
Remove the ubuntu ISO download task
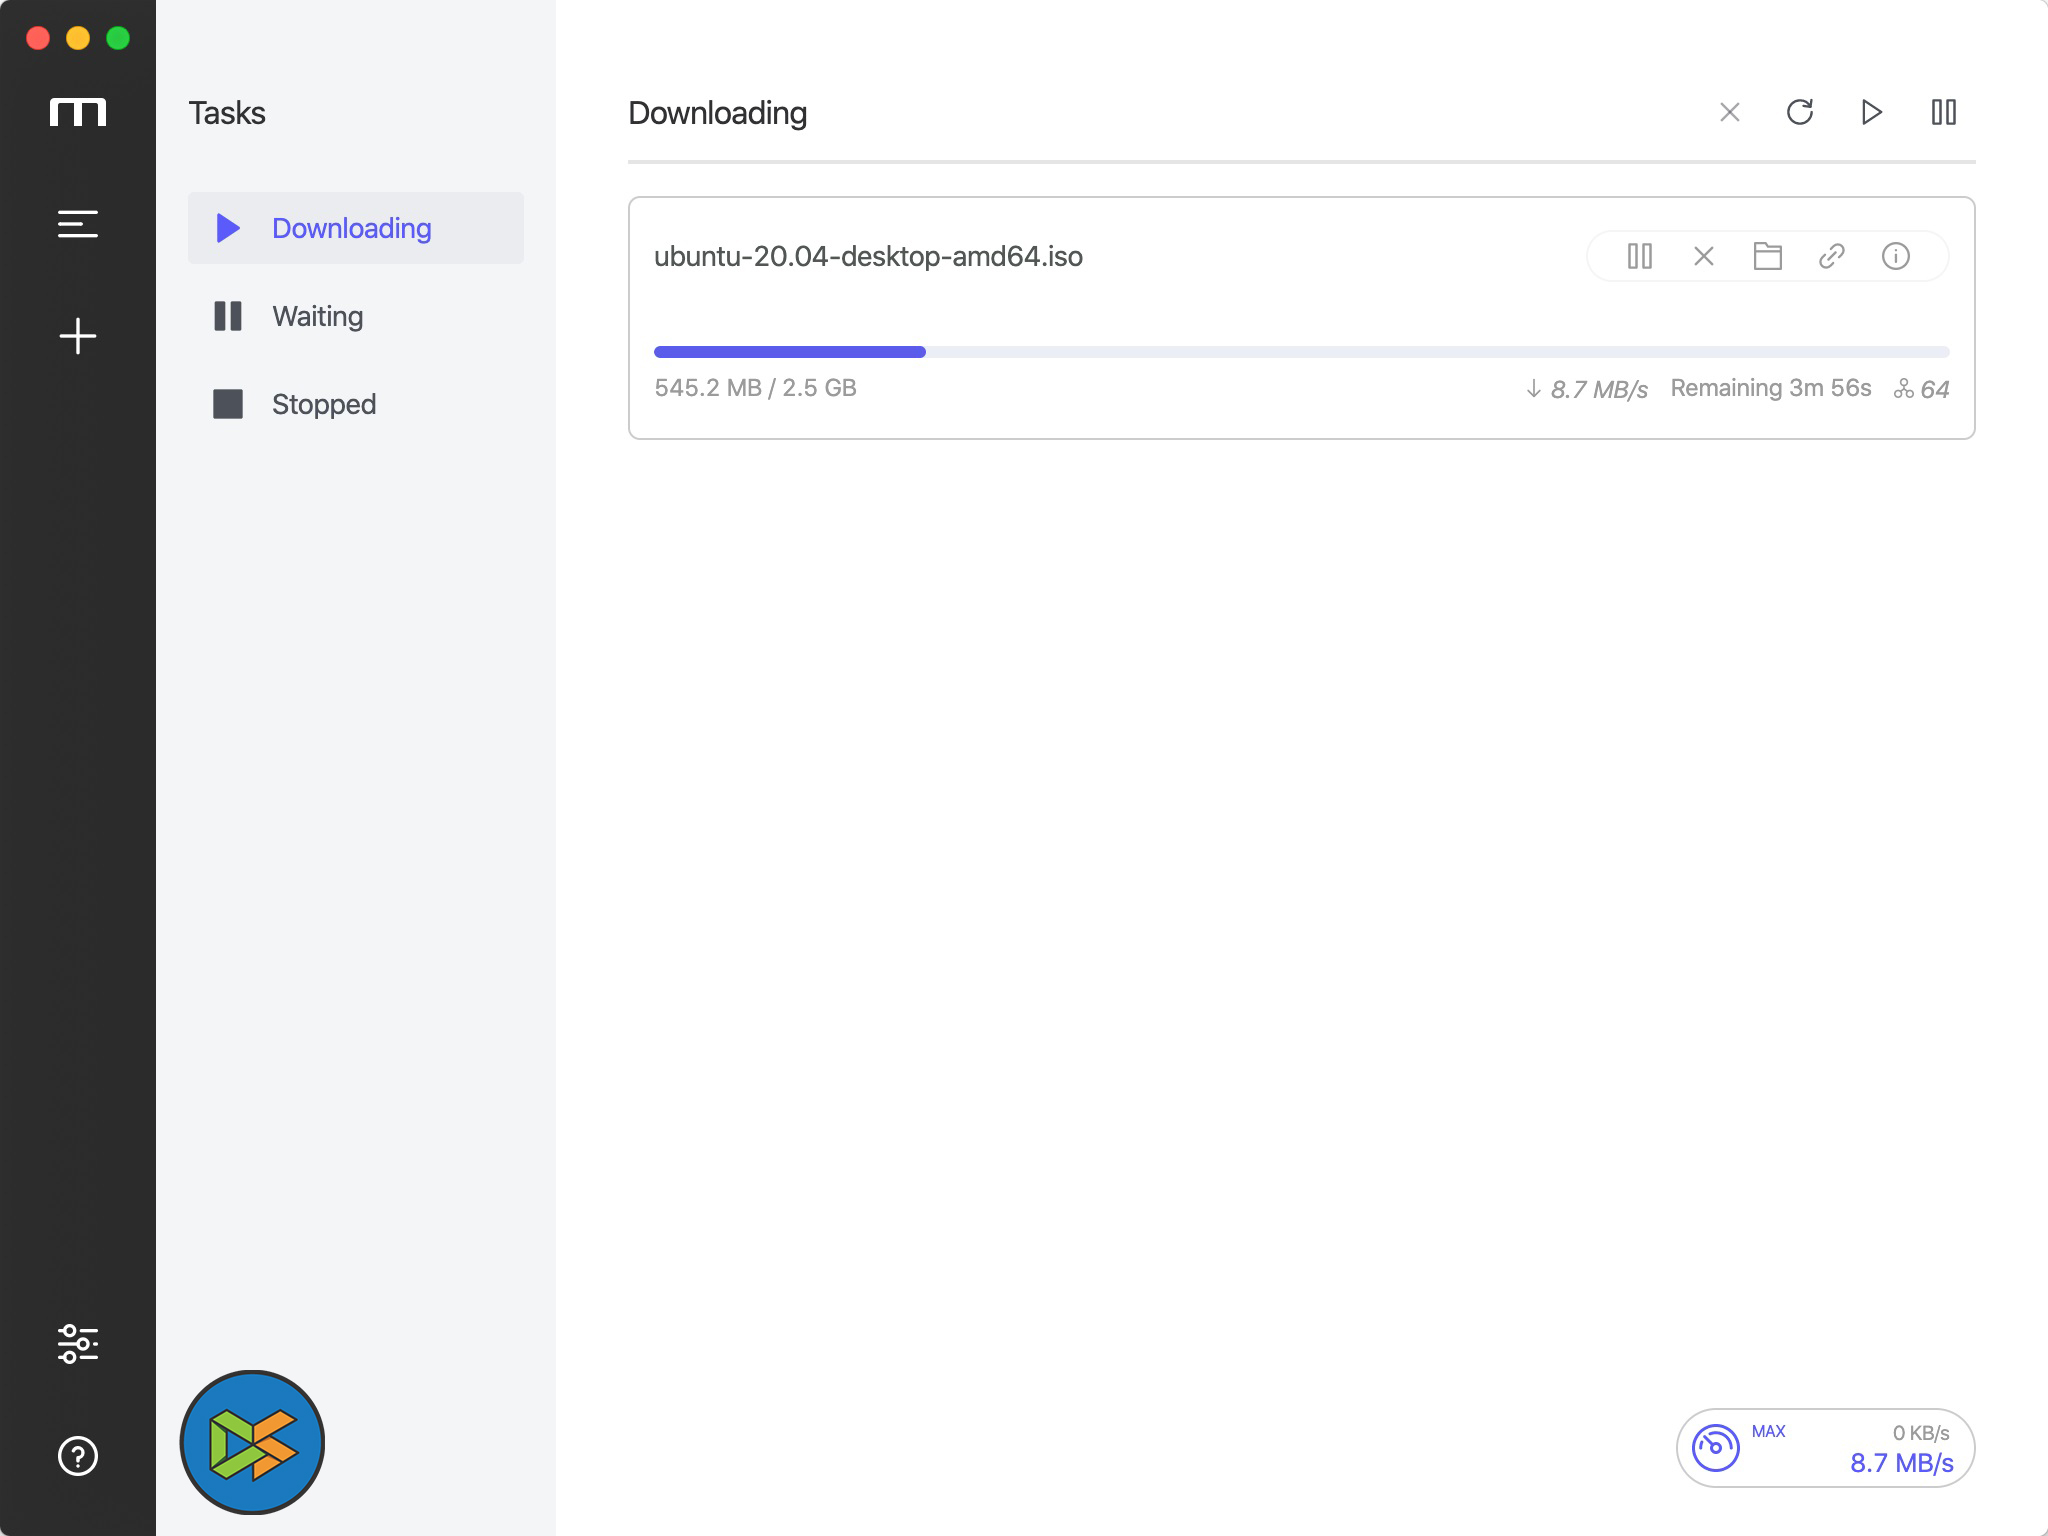[1704, 257]
